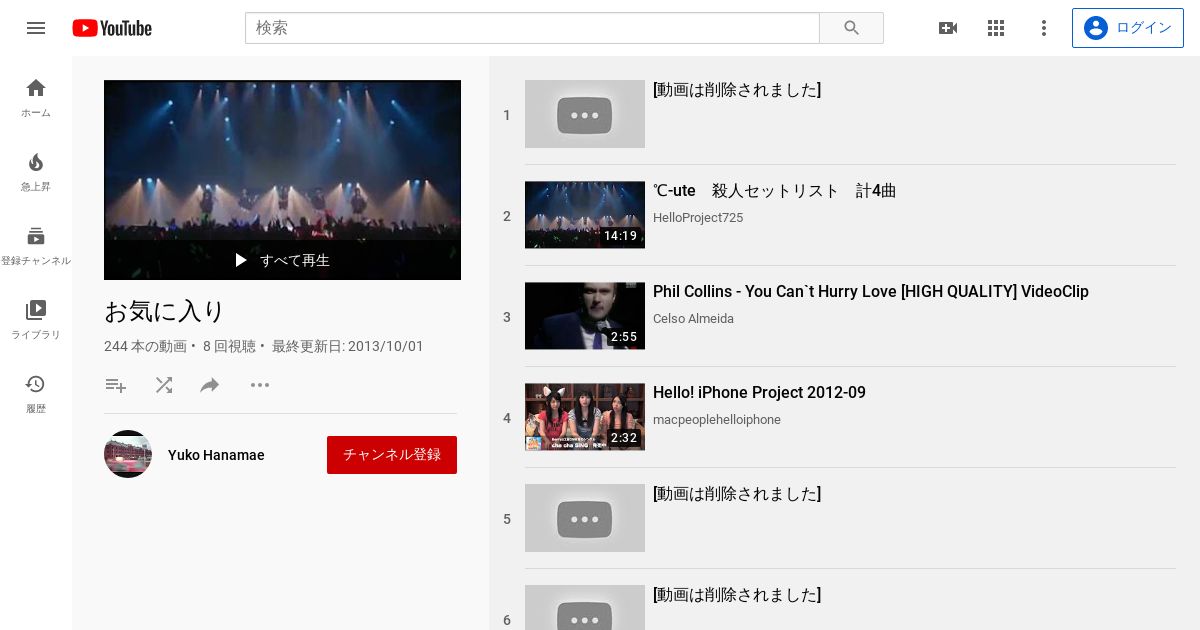Open the YouTube apps grid
This screenshot has height=630, width=1200.
click(996, 28)
